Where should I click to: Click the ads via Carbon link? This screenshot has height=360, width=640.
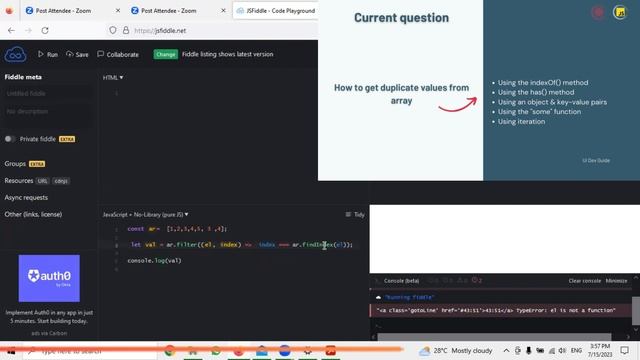(49, 333)
